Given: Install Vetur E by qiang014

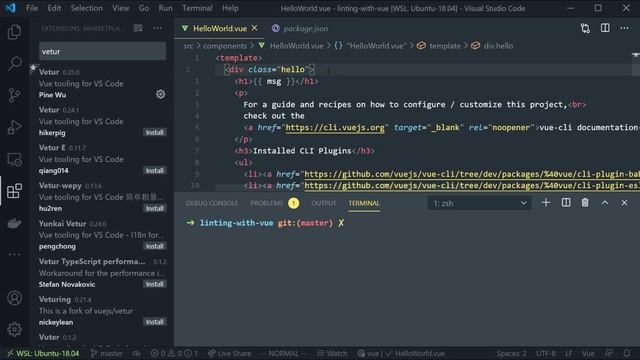Looking at the screenshot, I should point(155,170).
